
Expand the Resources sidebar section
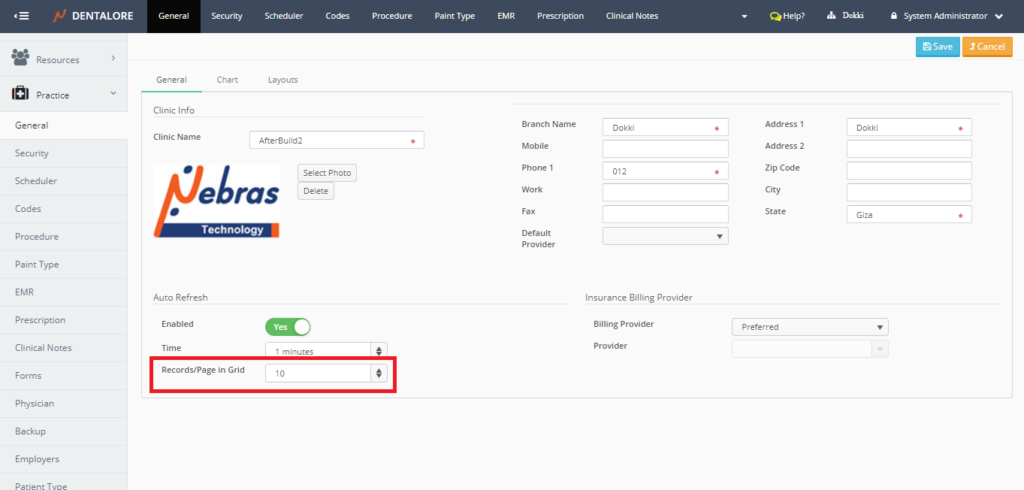tap(112, 60)
